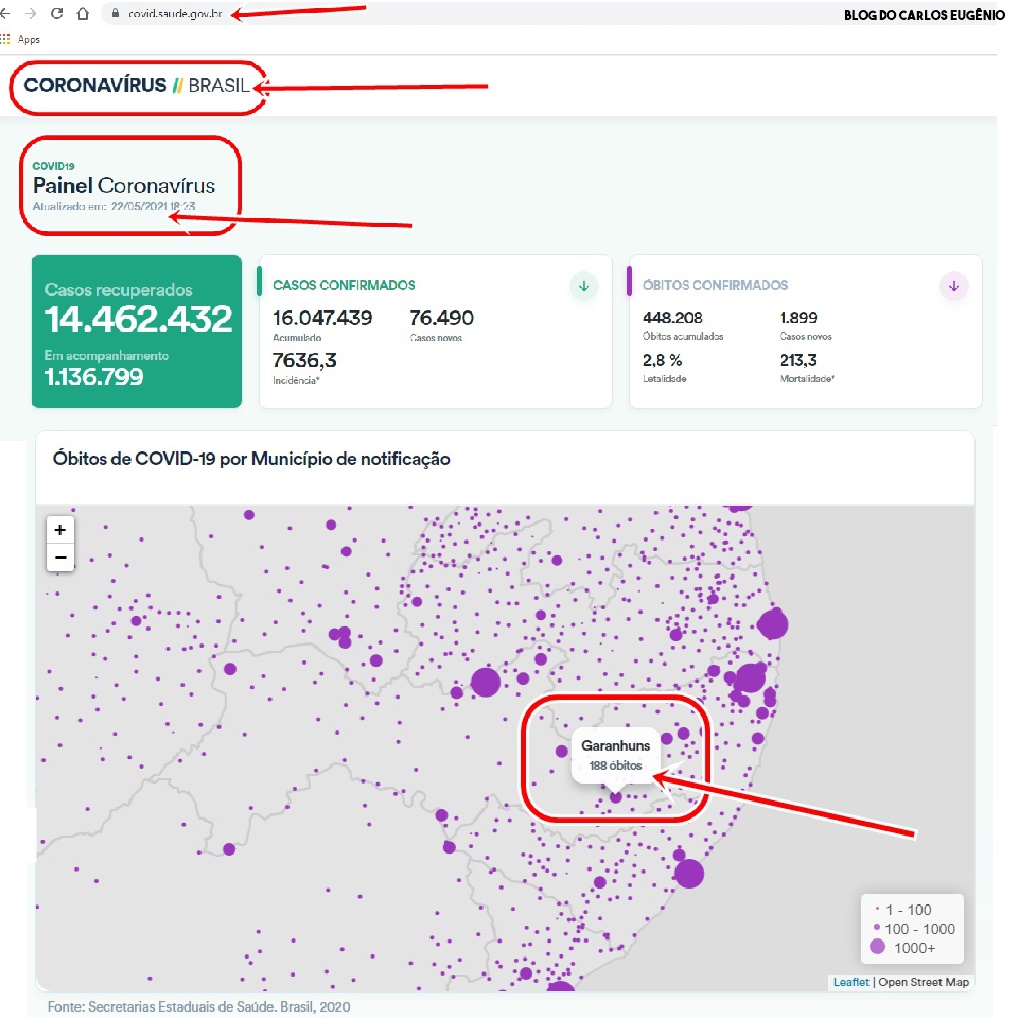Viewport: 1009px width, 1018px height.
Task: Click the padlock icon in the address bar
Action: (x=115, y=15)
